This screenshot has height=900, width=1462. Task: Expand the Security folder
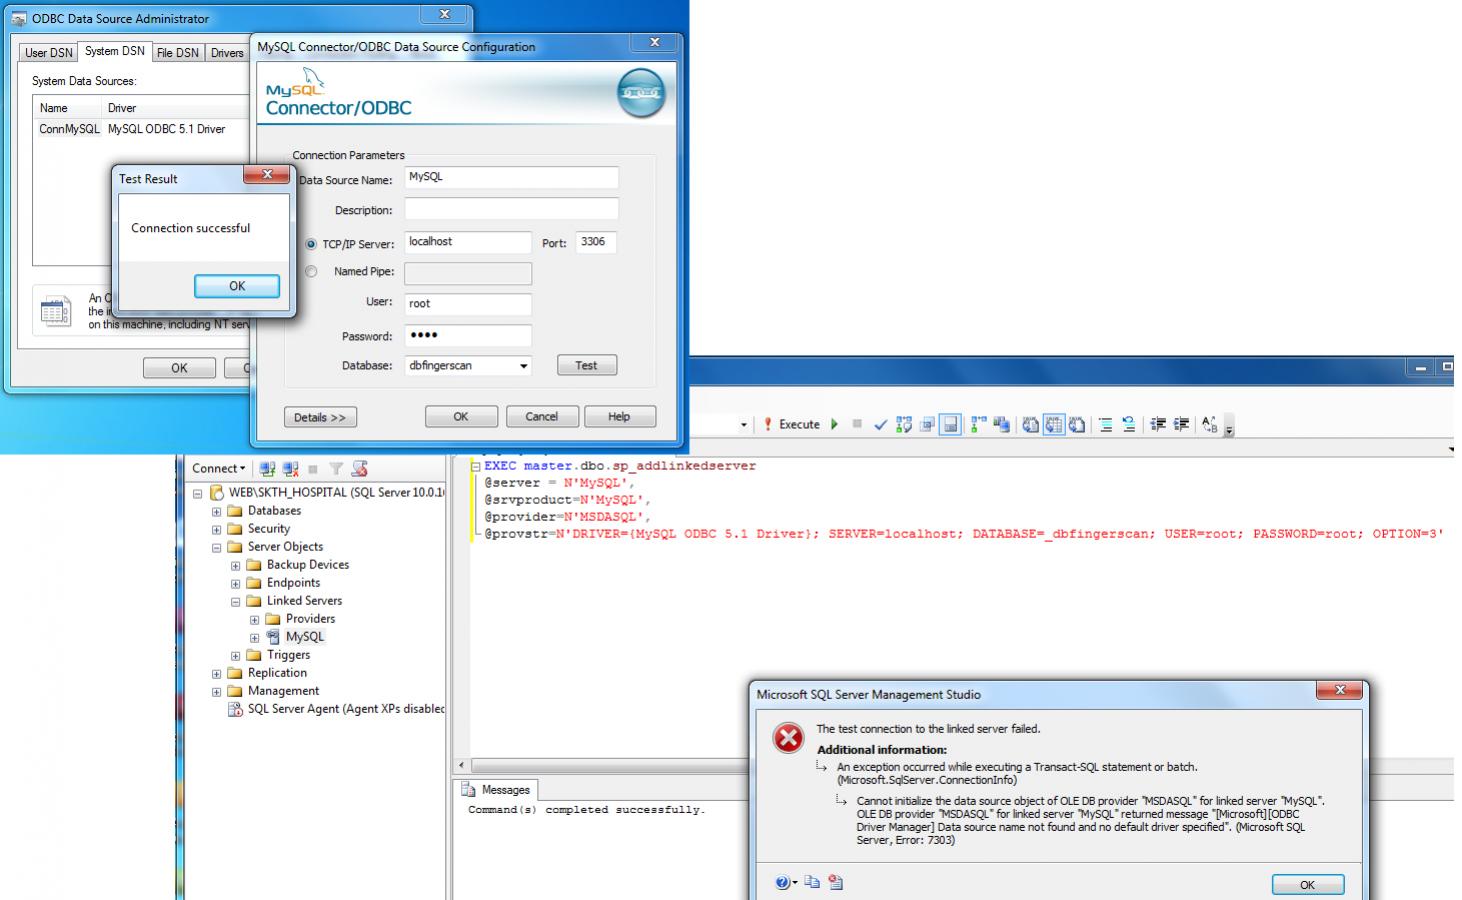point(216,529)
